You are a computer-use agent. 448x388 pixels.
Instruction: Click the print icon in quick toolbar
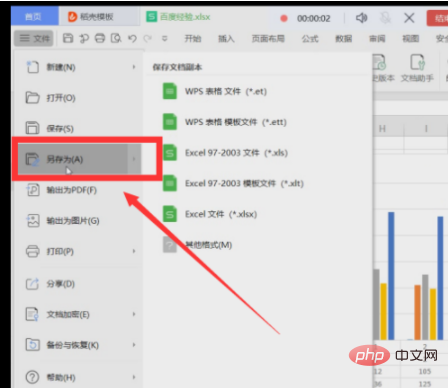(x=100, y=38)
